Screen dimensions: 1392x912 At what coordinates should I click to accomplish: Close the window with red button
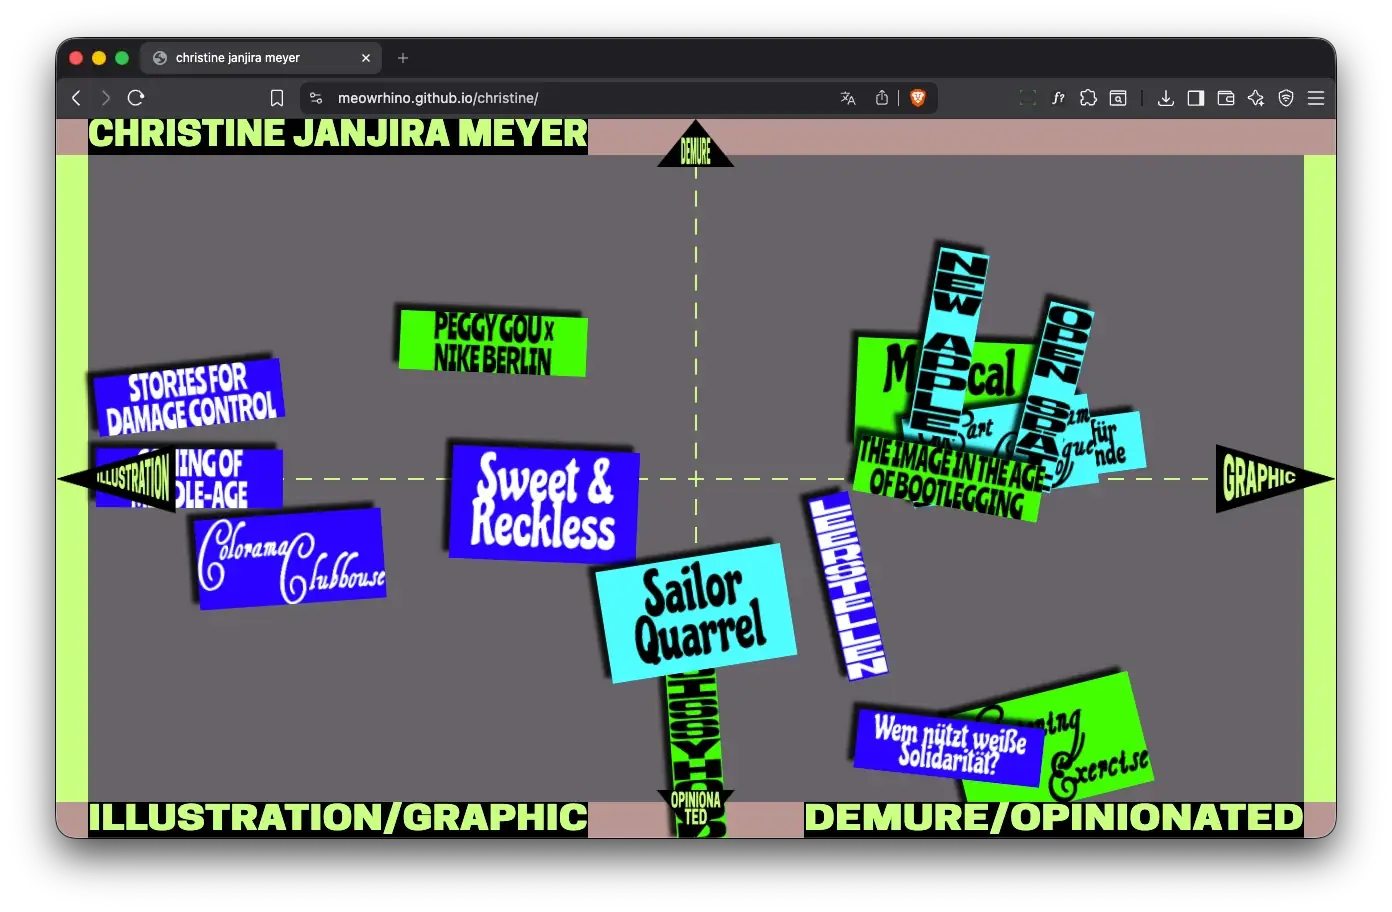coord(76,58)
